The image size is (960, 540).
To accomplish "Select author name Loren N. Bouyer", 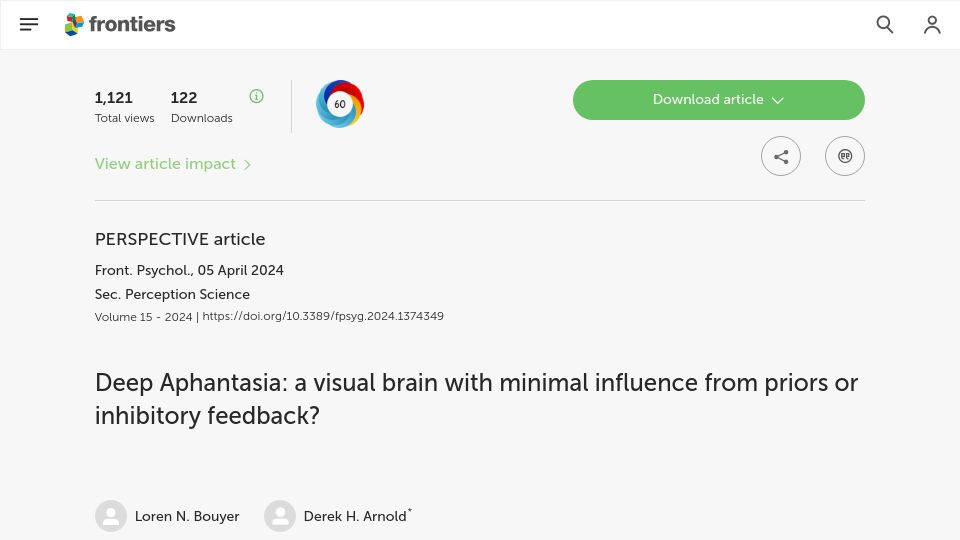I will (x=187, y=516).
